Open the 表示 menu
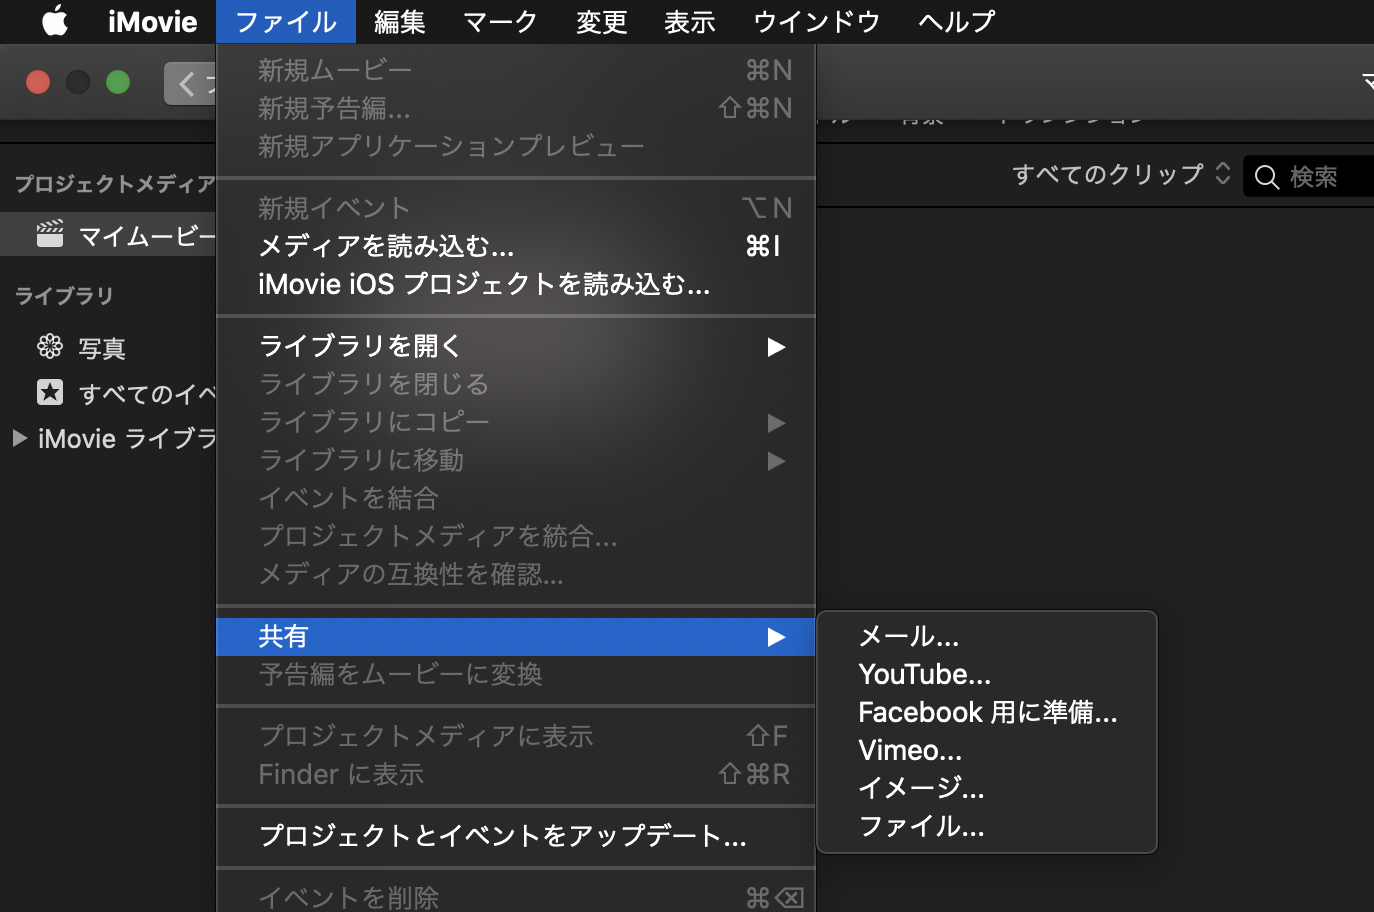 690,21
